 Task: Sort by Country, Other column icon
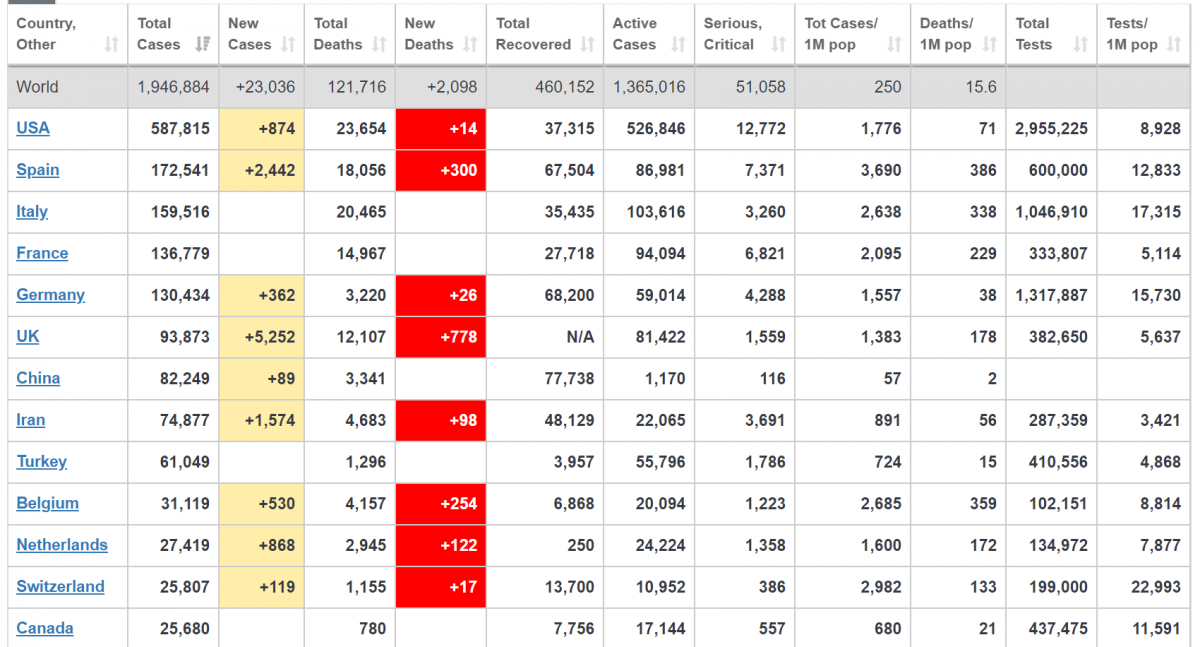coord(111,44)
